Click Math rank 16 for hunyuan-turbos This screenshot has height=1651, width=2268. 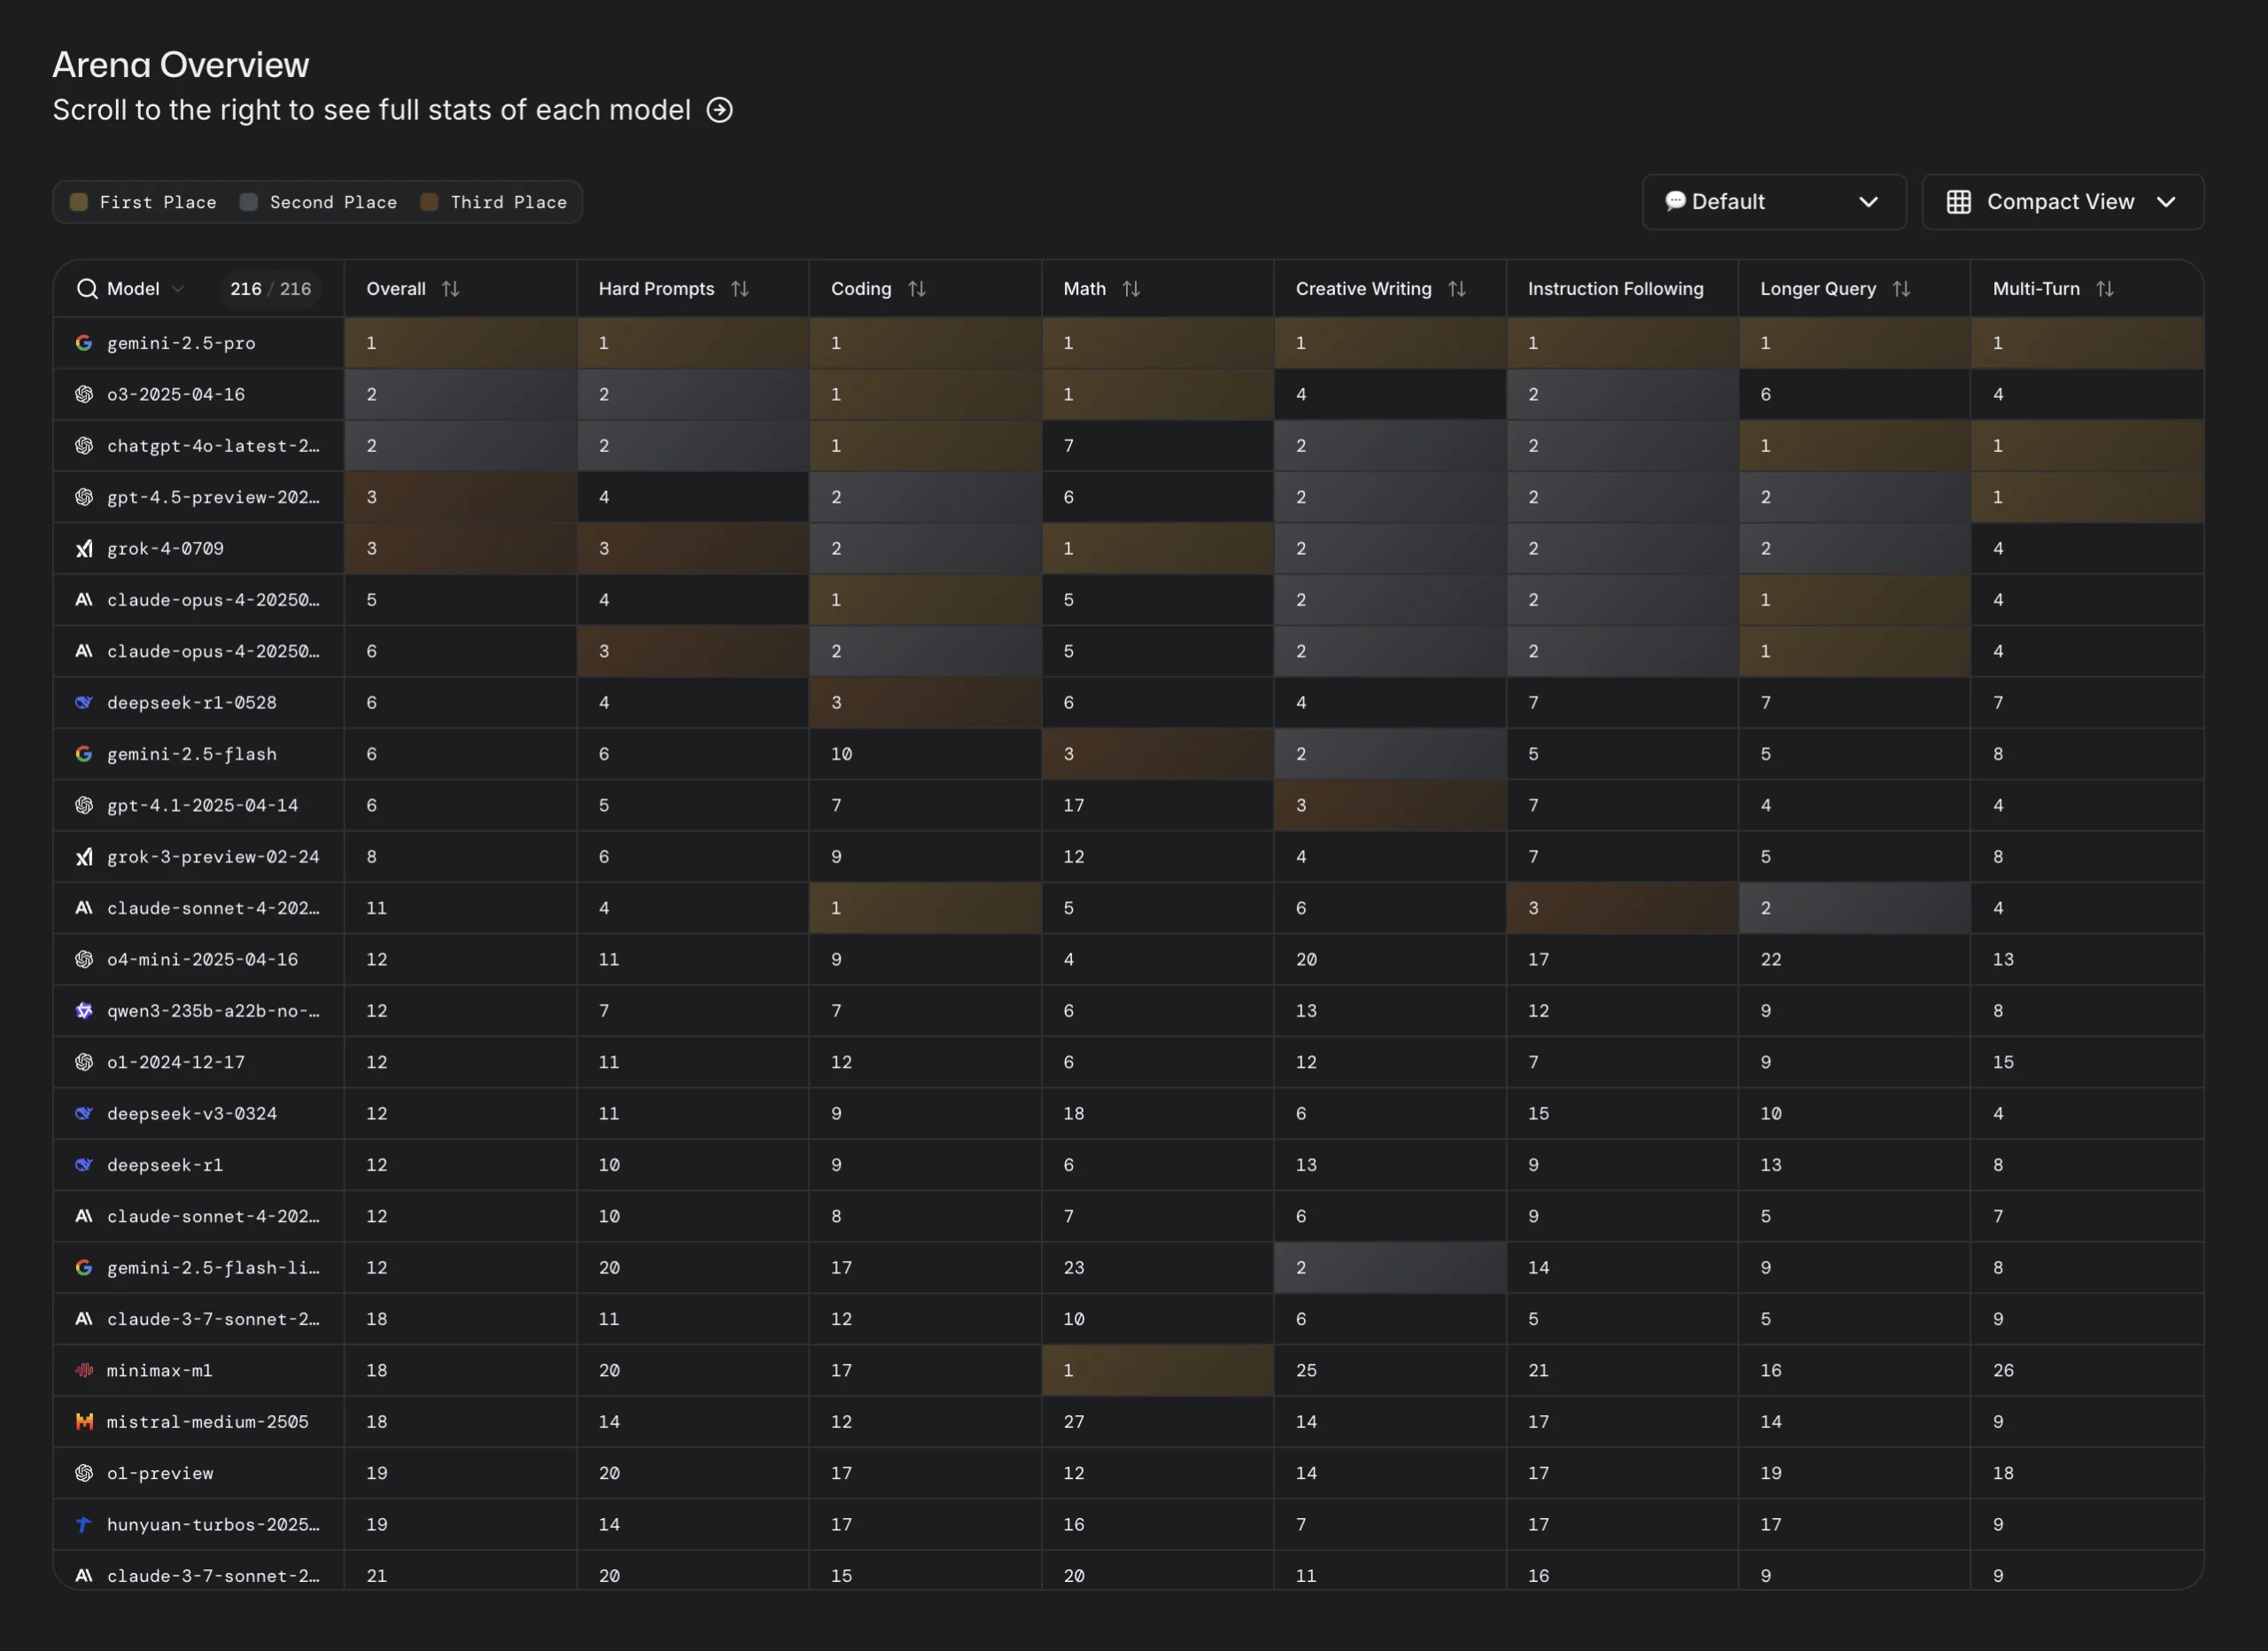click(x=1157, y=1524)
